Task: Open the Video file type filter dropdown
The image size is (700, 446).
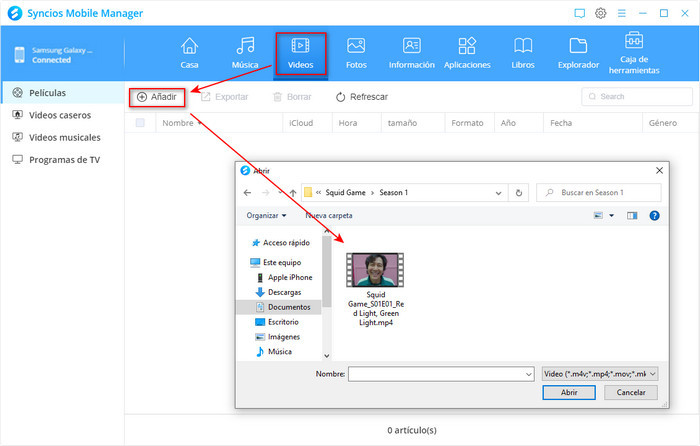Action: tap(600, 374)
